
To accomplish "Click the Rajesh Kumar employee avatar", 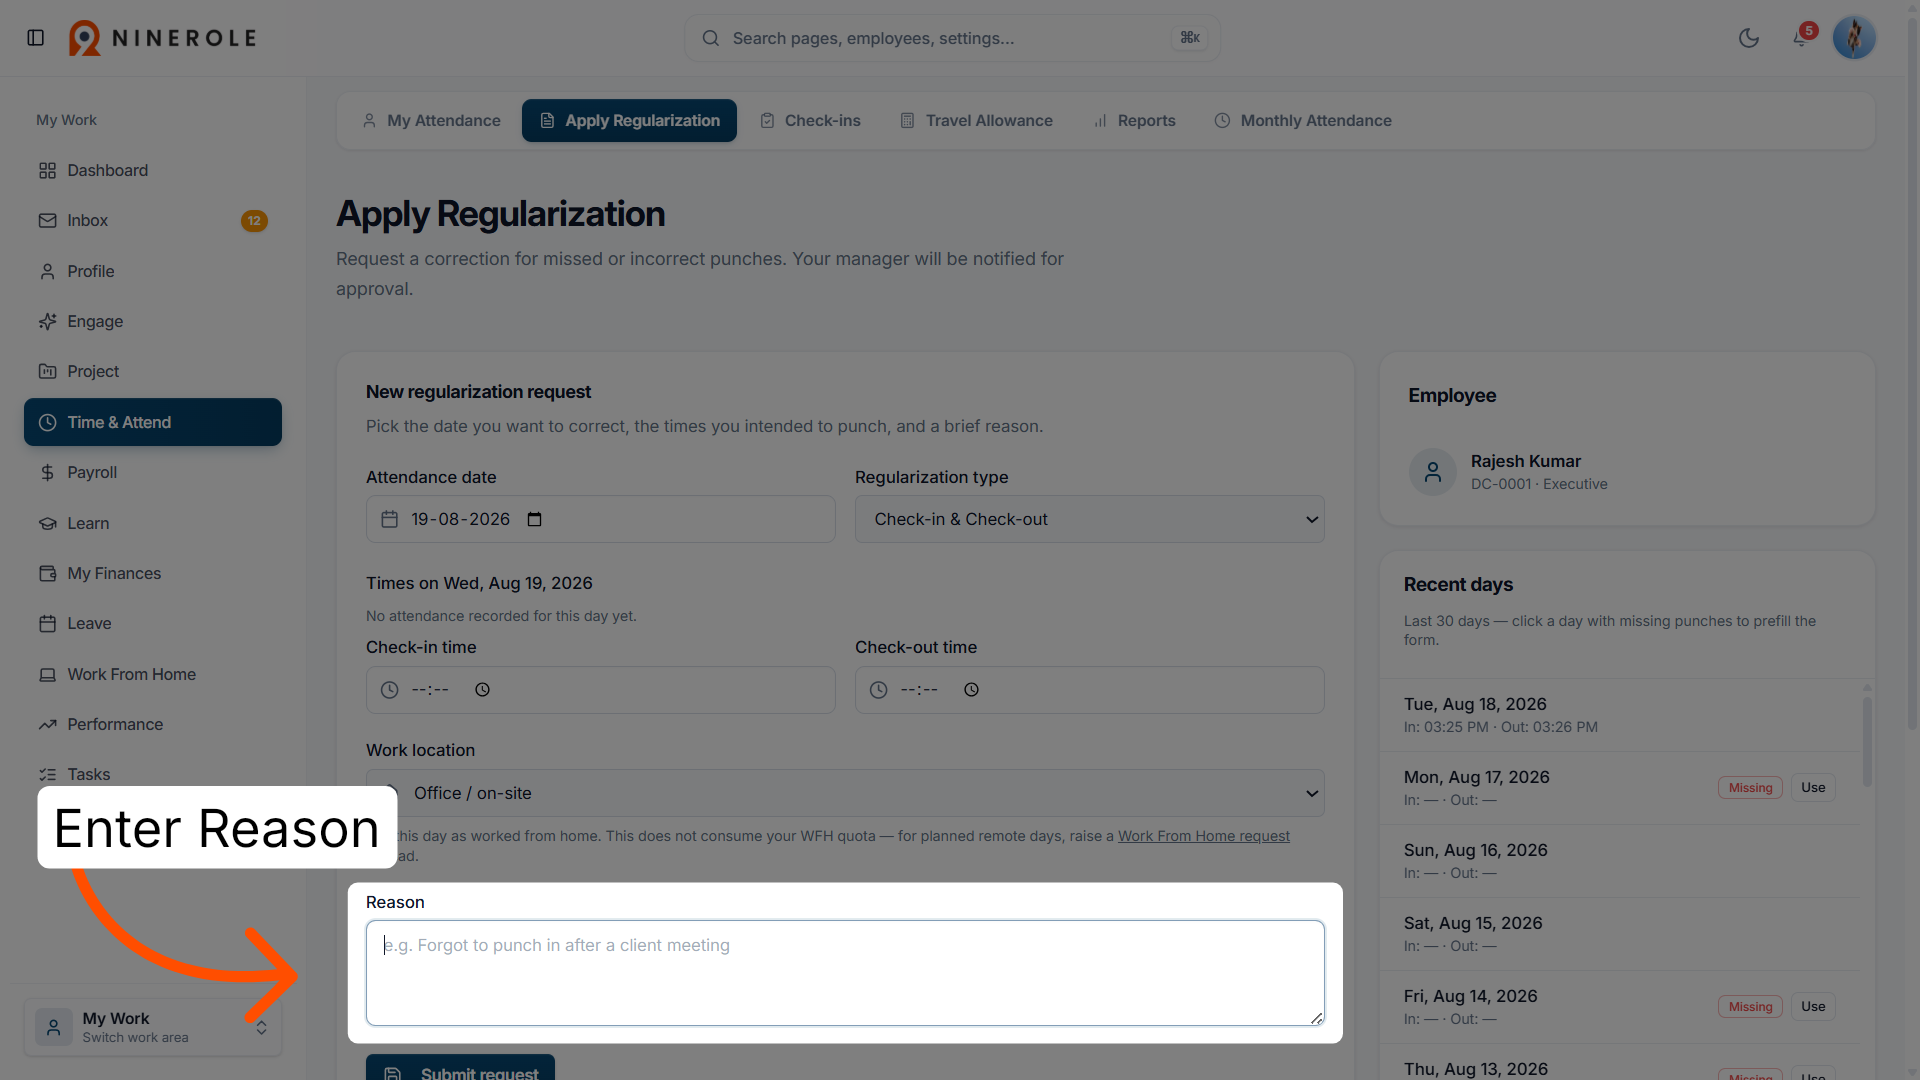I will (x=1432, y=472).
